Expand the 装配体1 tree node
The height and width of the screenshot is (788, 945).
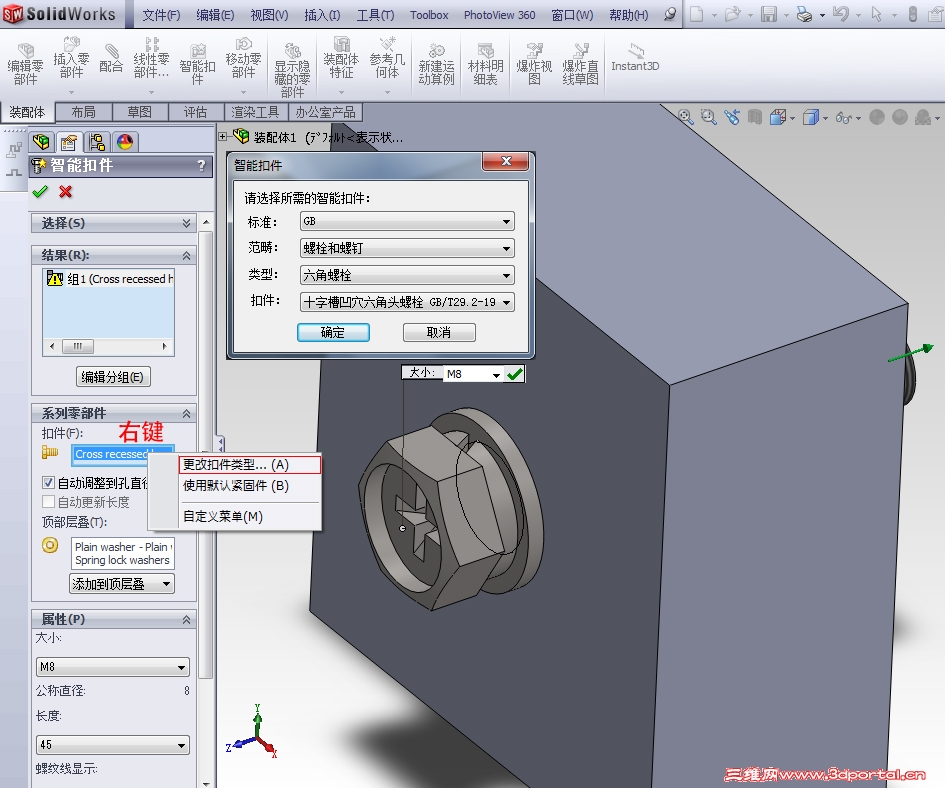(222, 137)
